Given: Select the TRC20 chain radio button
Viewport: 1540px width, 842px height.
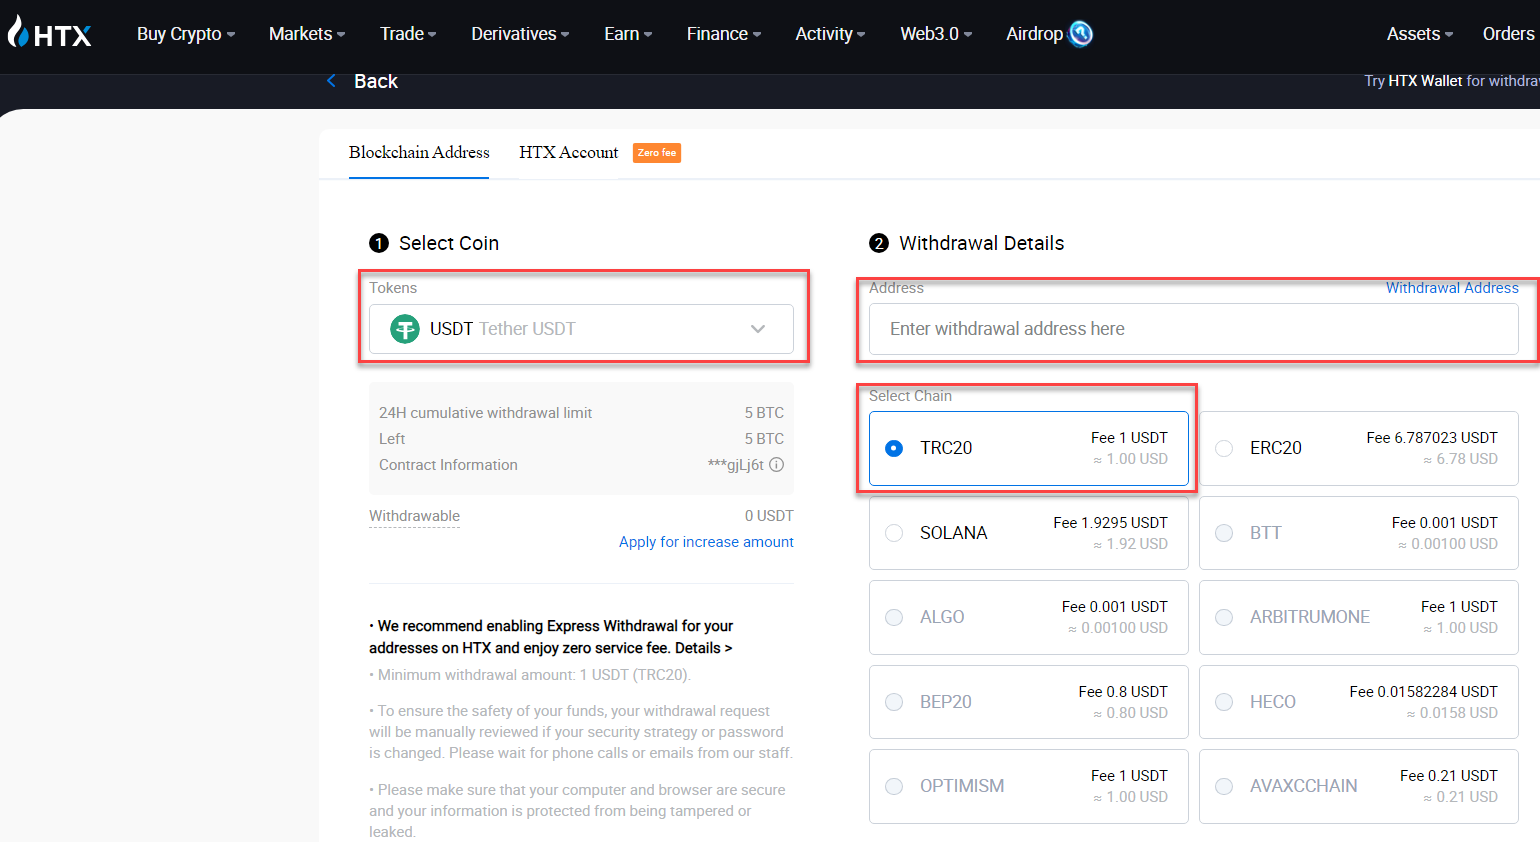Looking at the screenshot, I should (894, 448).
